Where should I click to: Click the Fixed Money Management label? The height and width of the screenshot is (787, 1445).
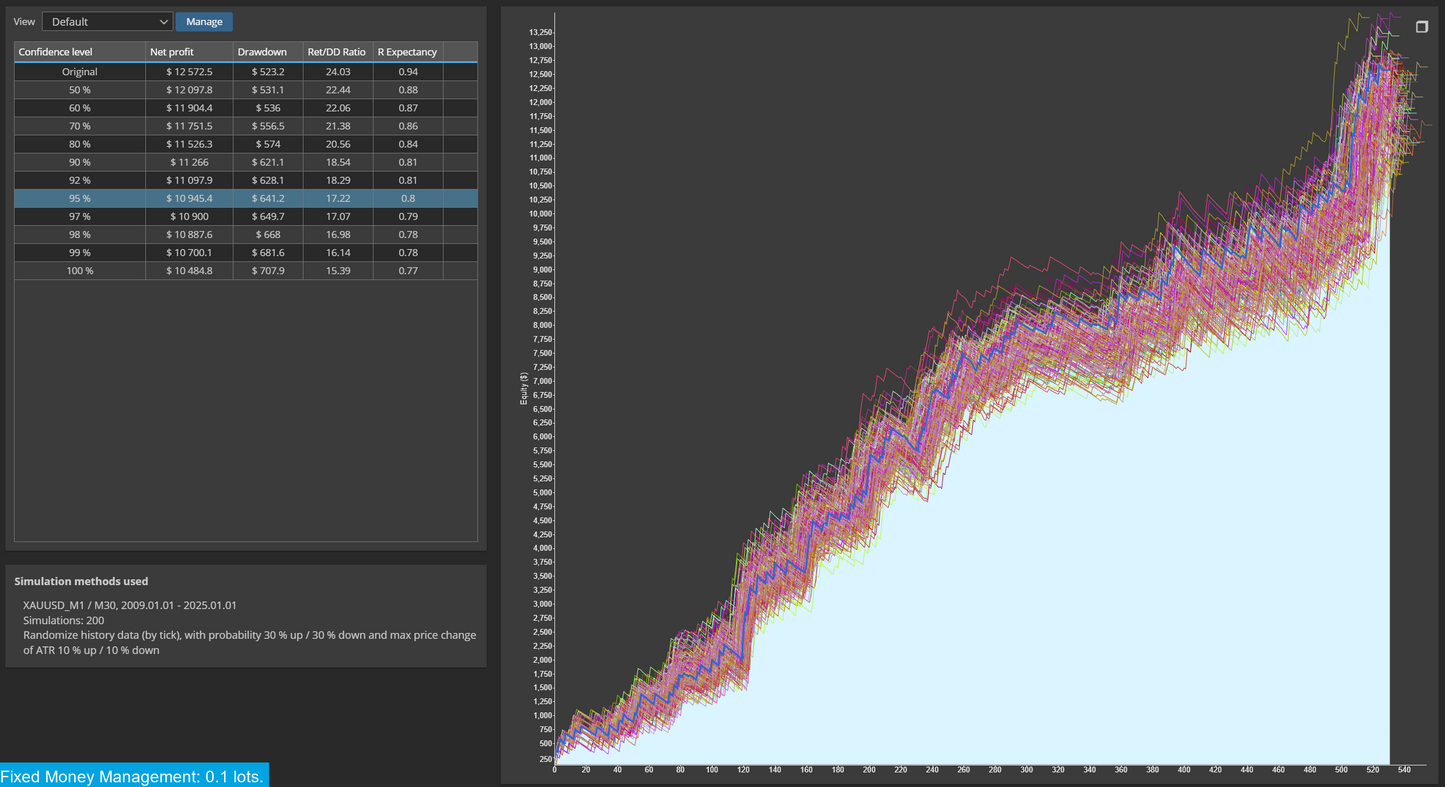pos(132,776)
